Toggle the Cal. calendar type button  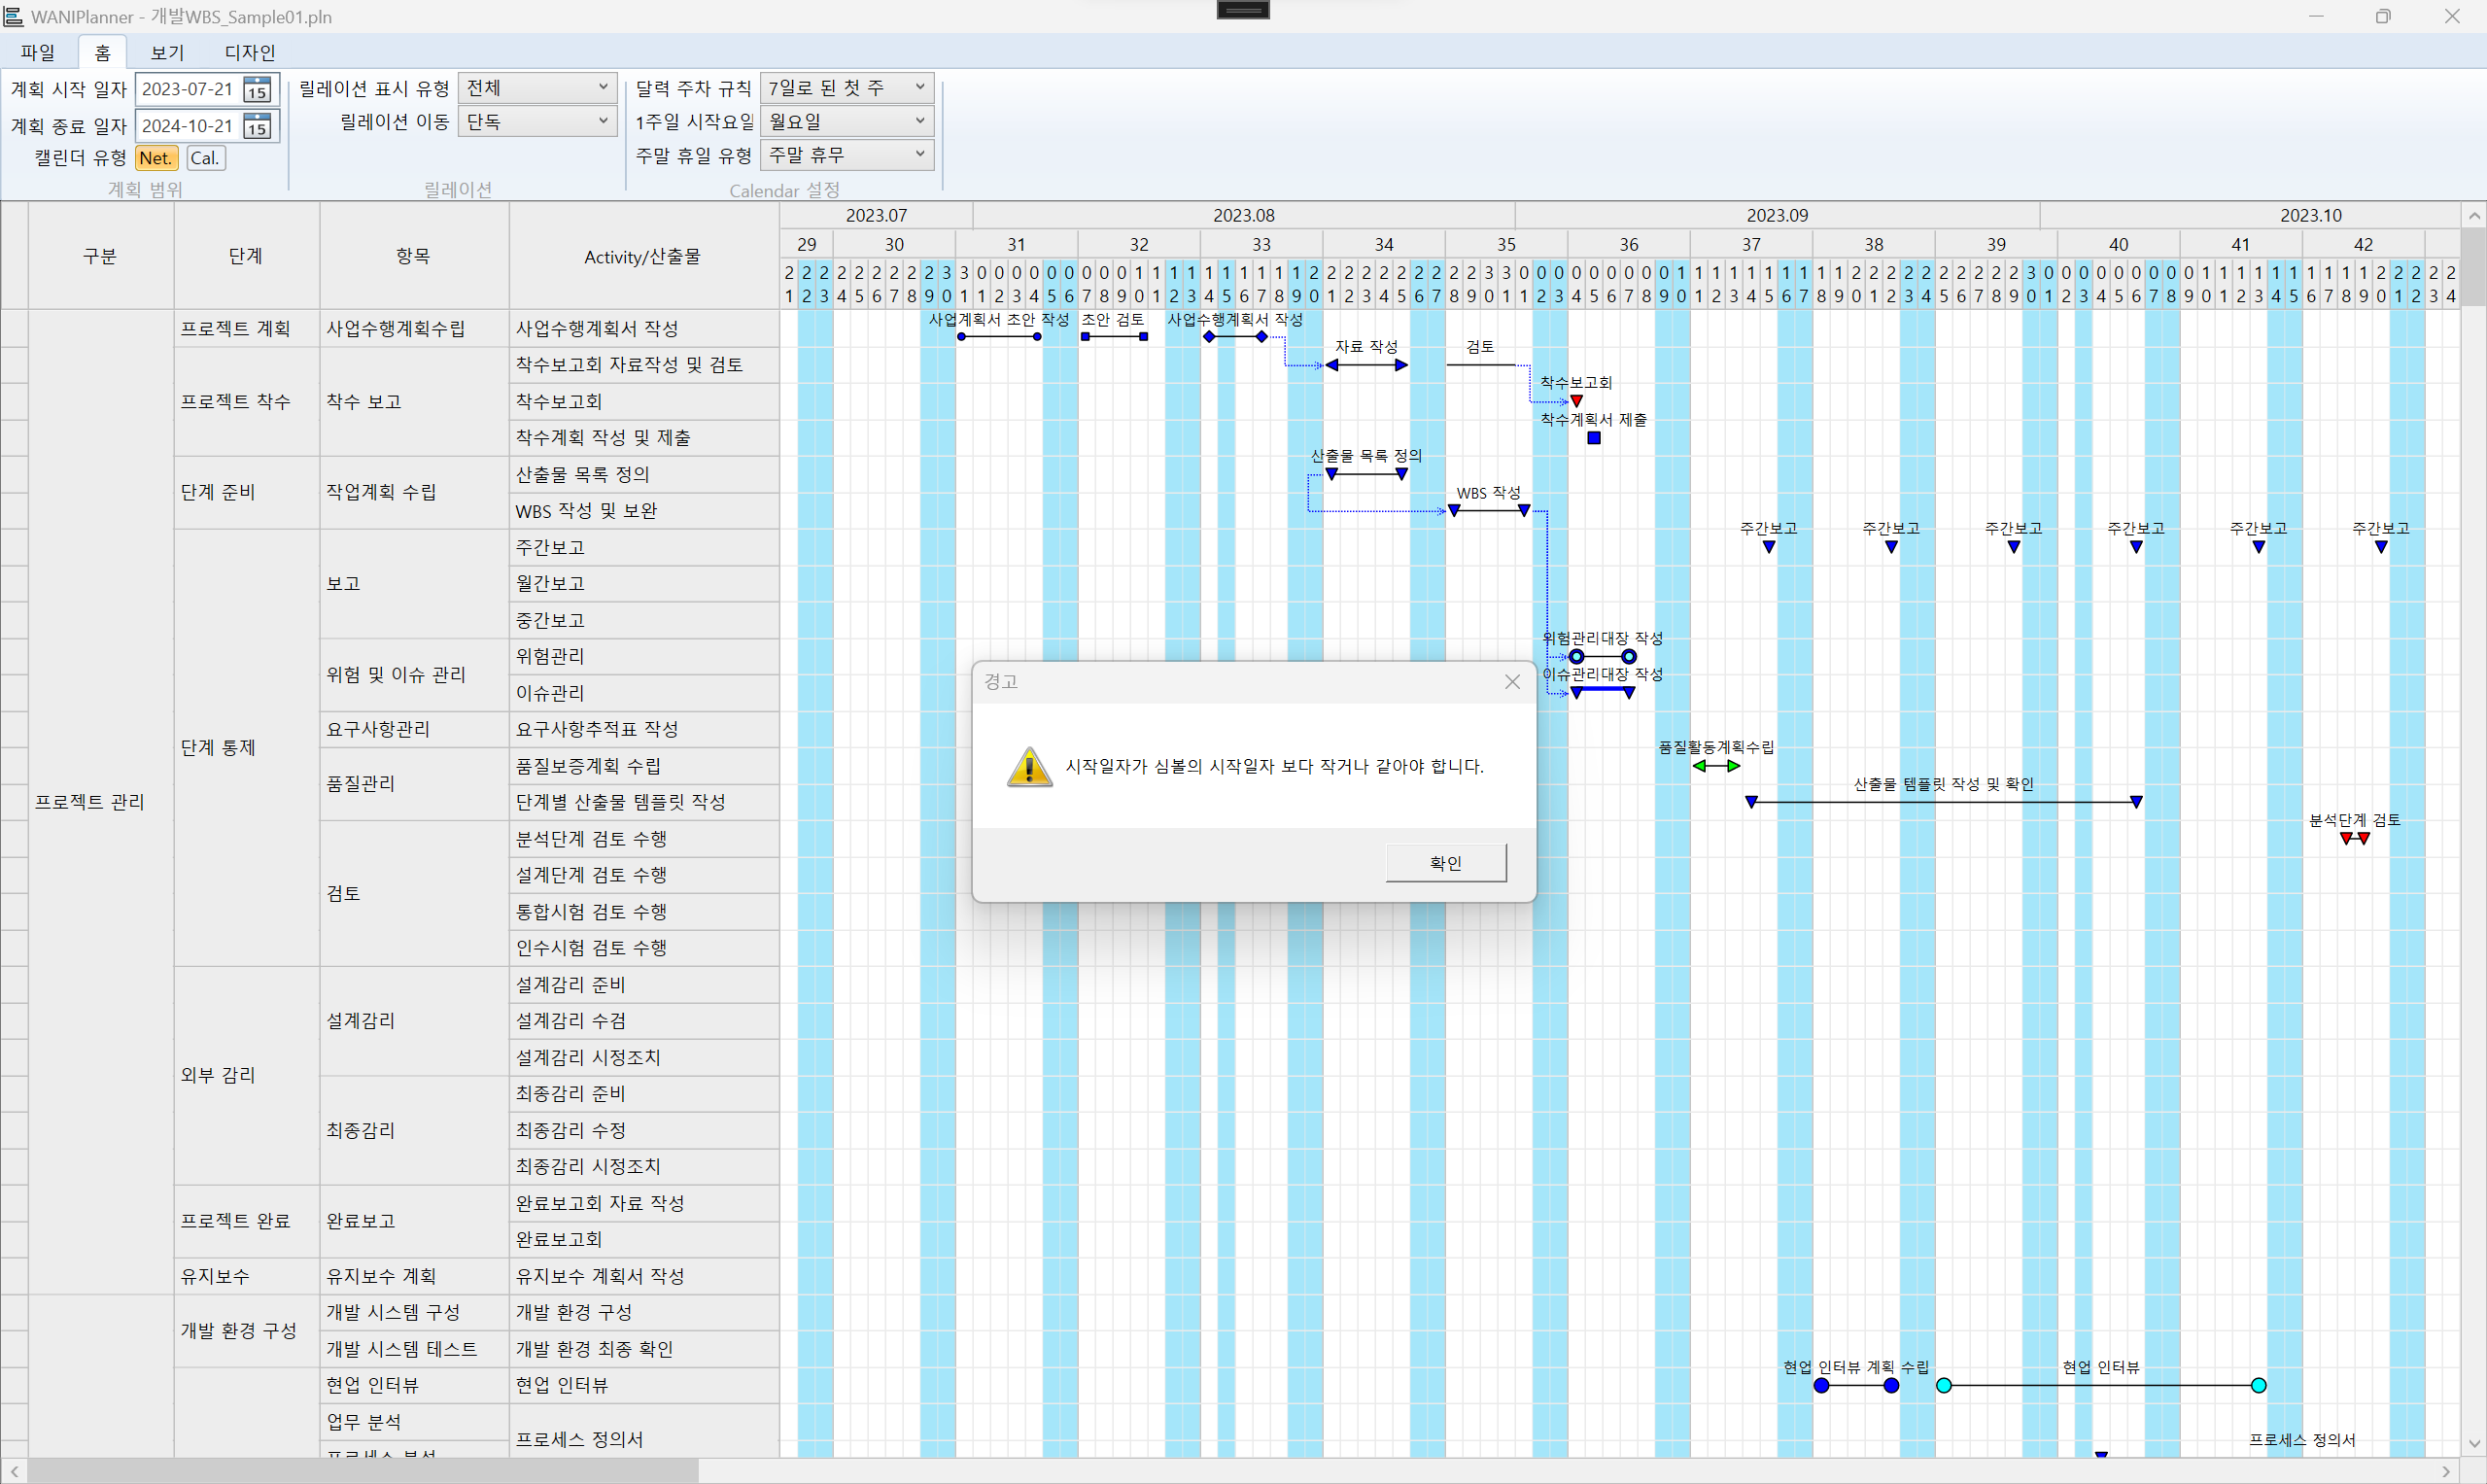tap(205, 158)
